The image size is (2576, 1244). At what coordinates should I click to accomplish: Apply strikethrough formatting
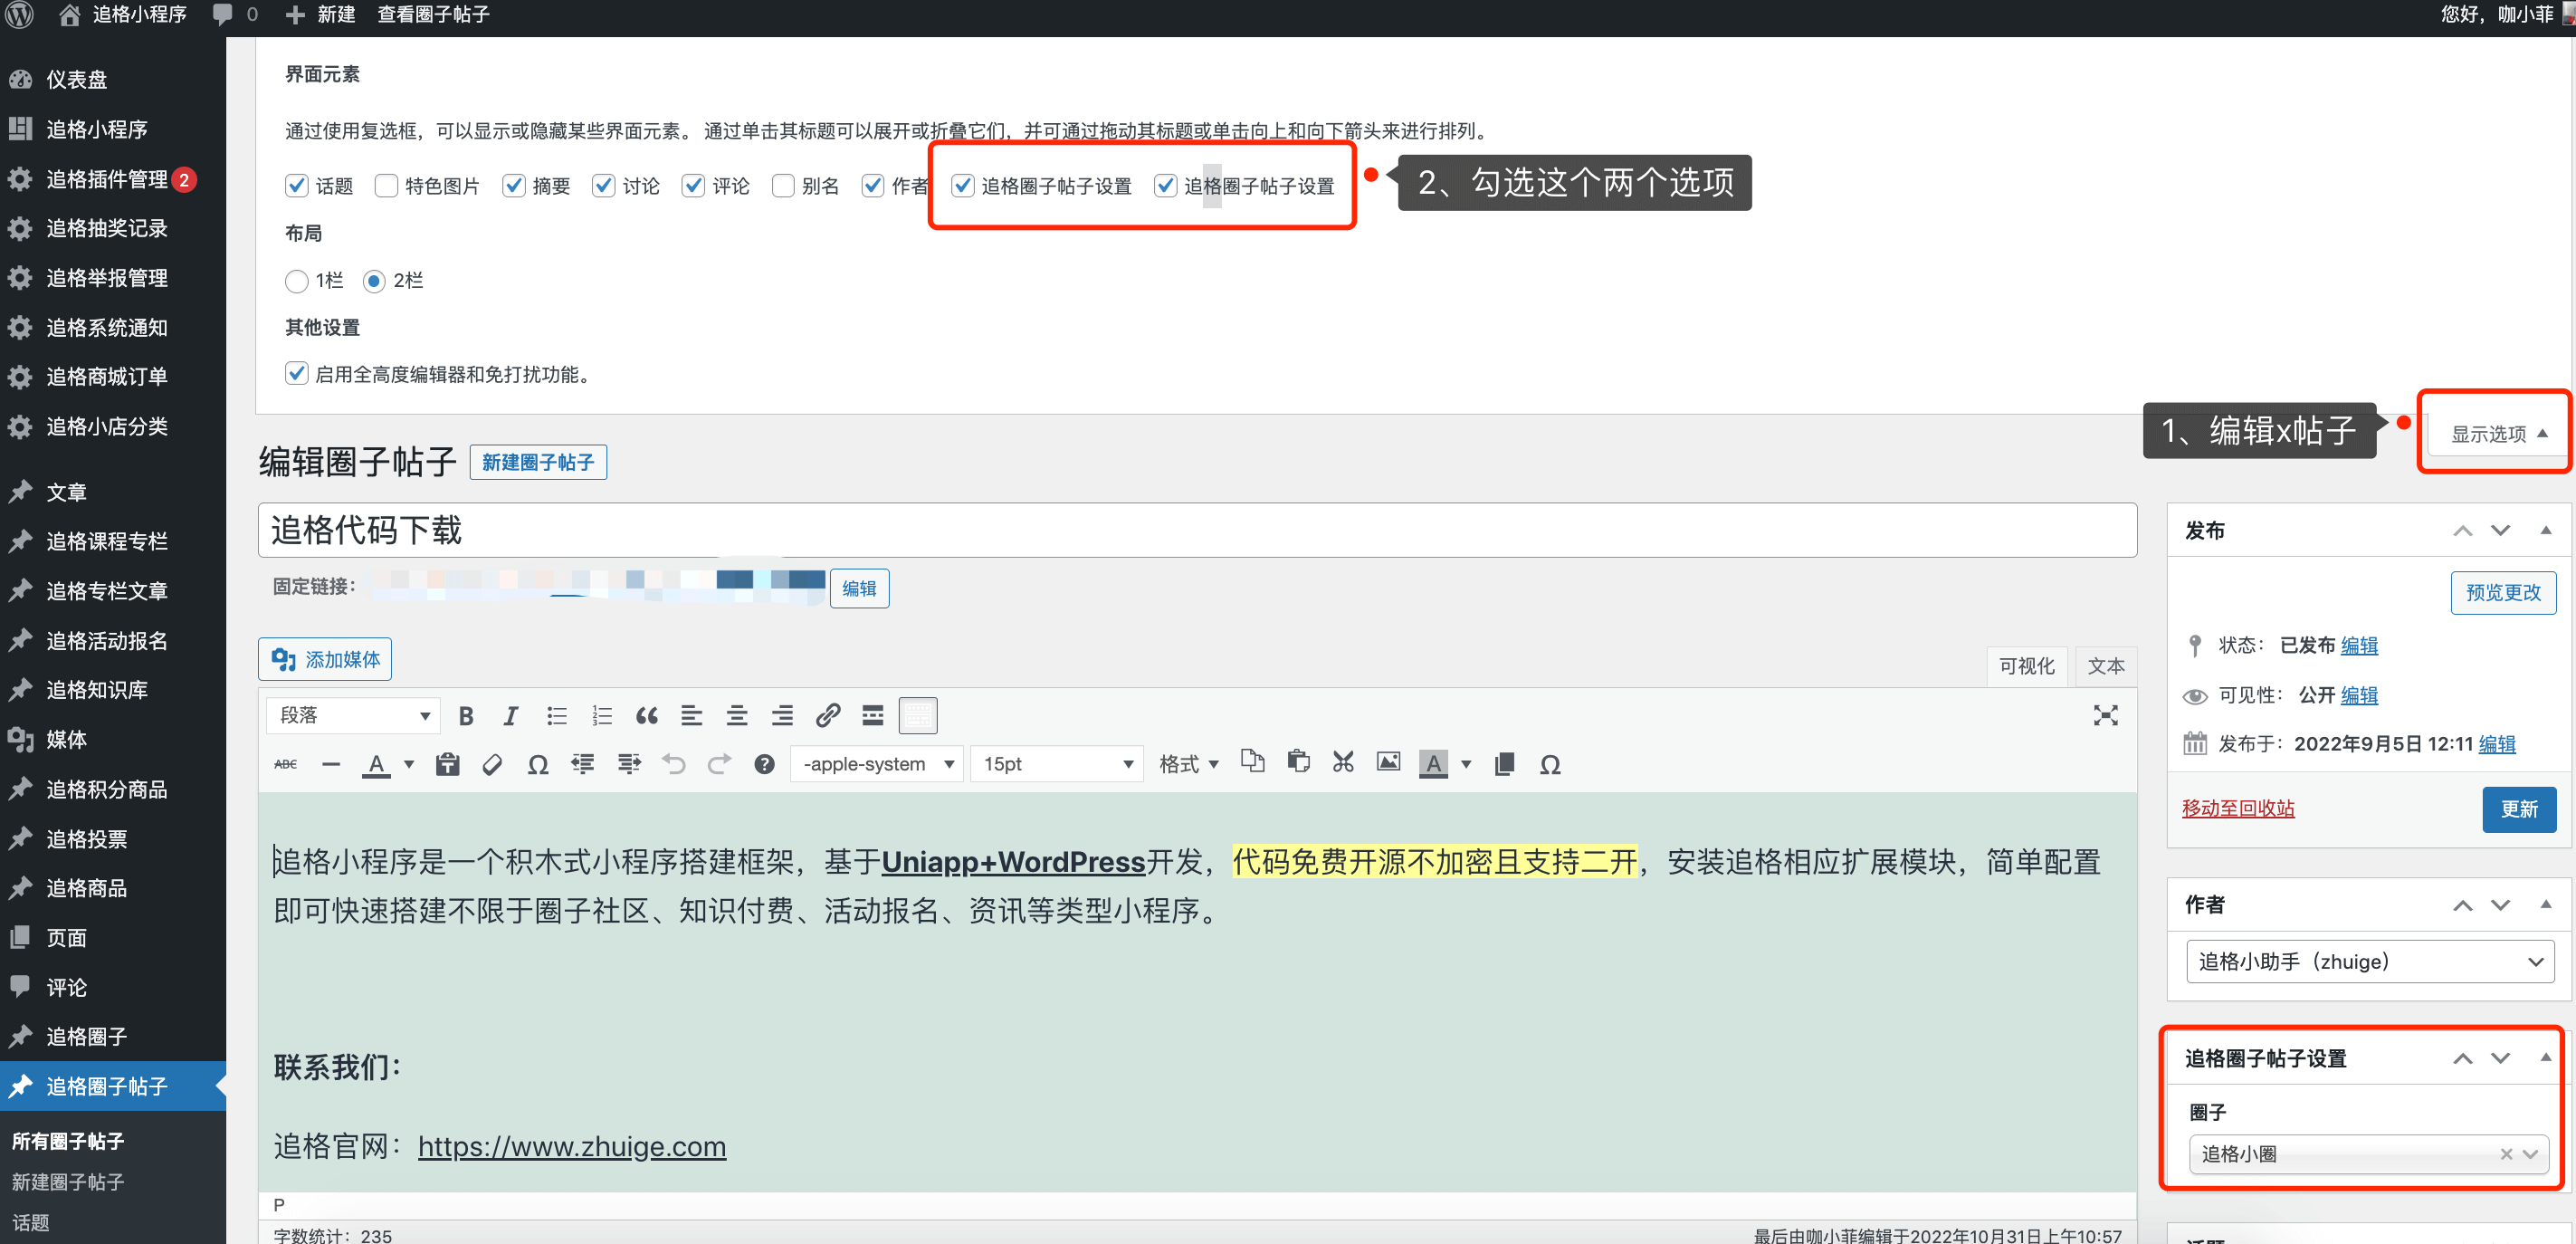pyautogui.click(x=286, y=765)
